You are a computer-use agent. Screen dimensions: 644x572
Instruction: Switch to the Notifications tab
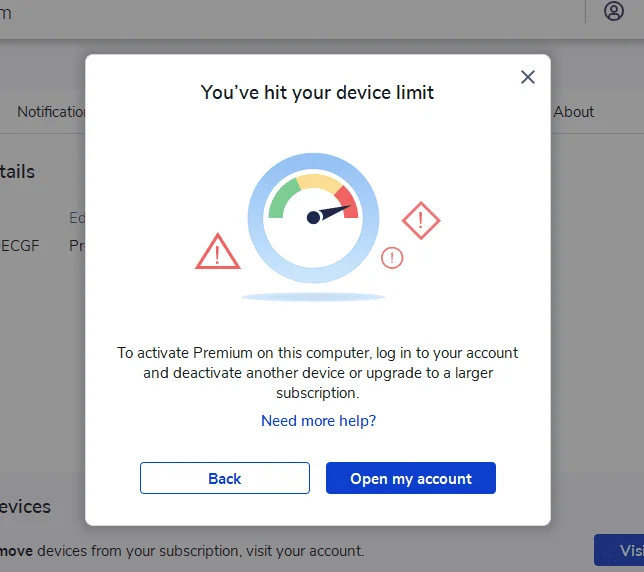tap(51, 112)
